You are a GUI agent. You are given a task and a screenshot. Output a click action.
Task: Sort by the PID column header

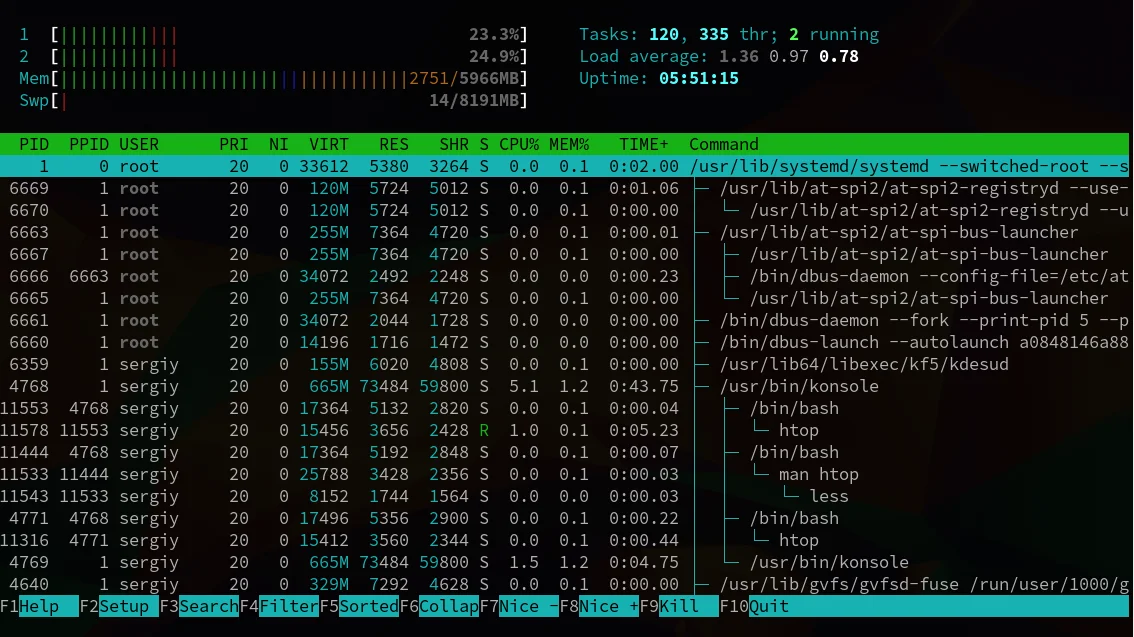click(34, 144)
